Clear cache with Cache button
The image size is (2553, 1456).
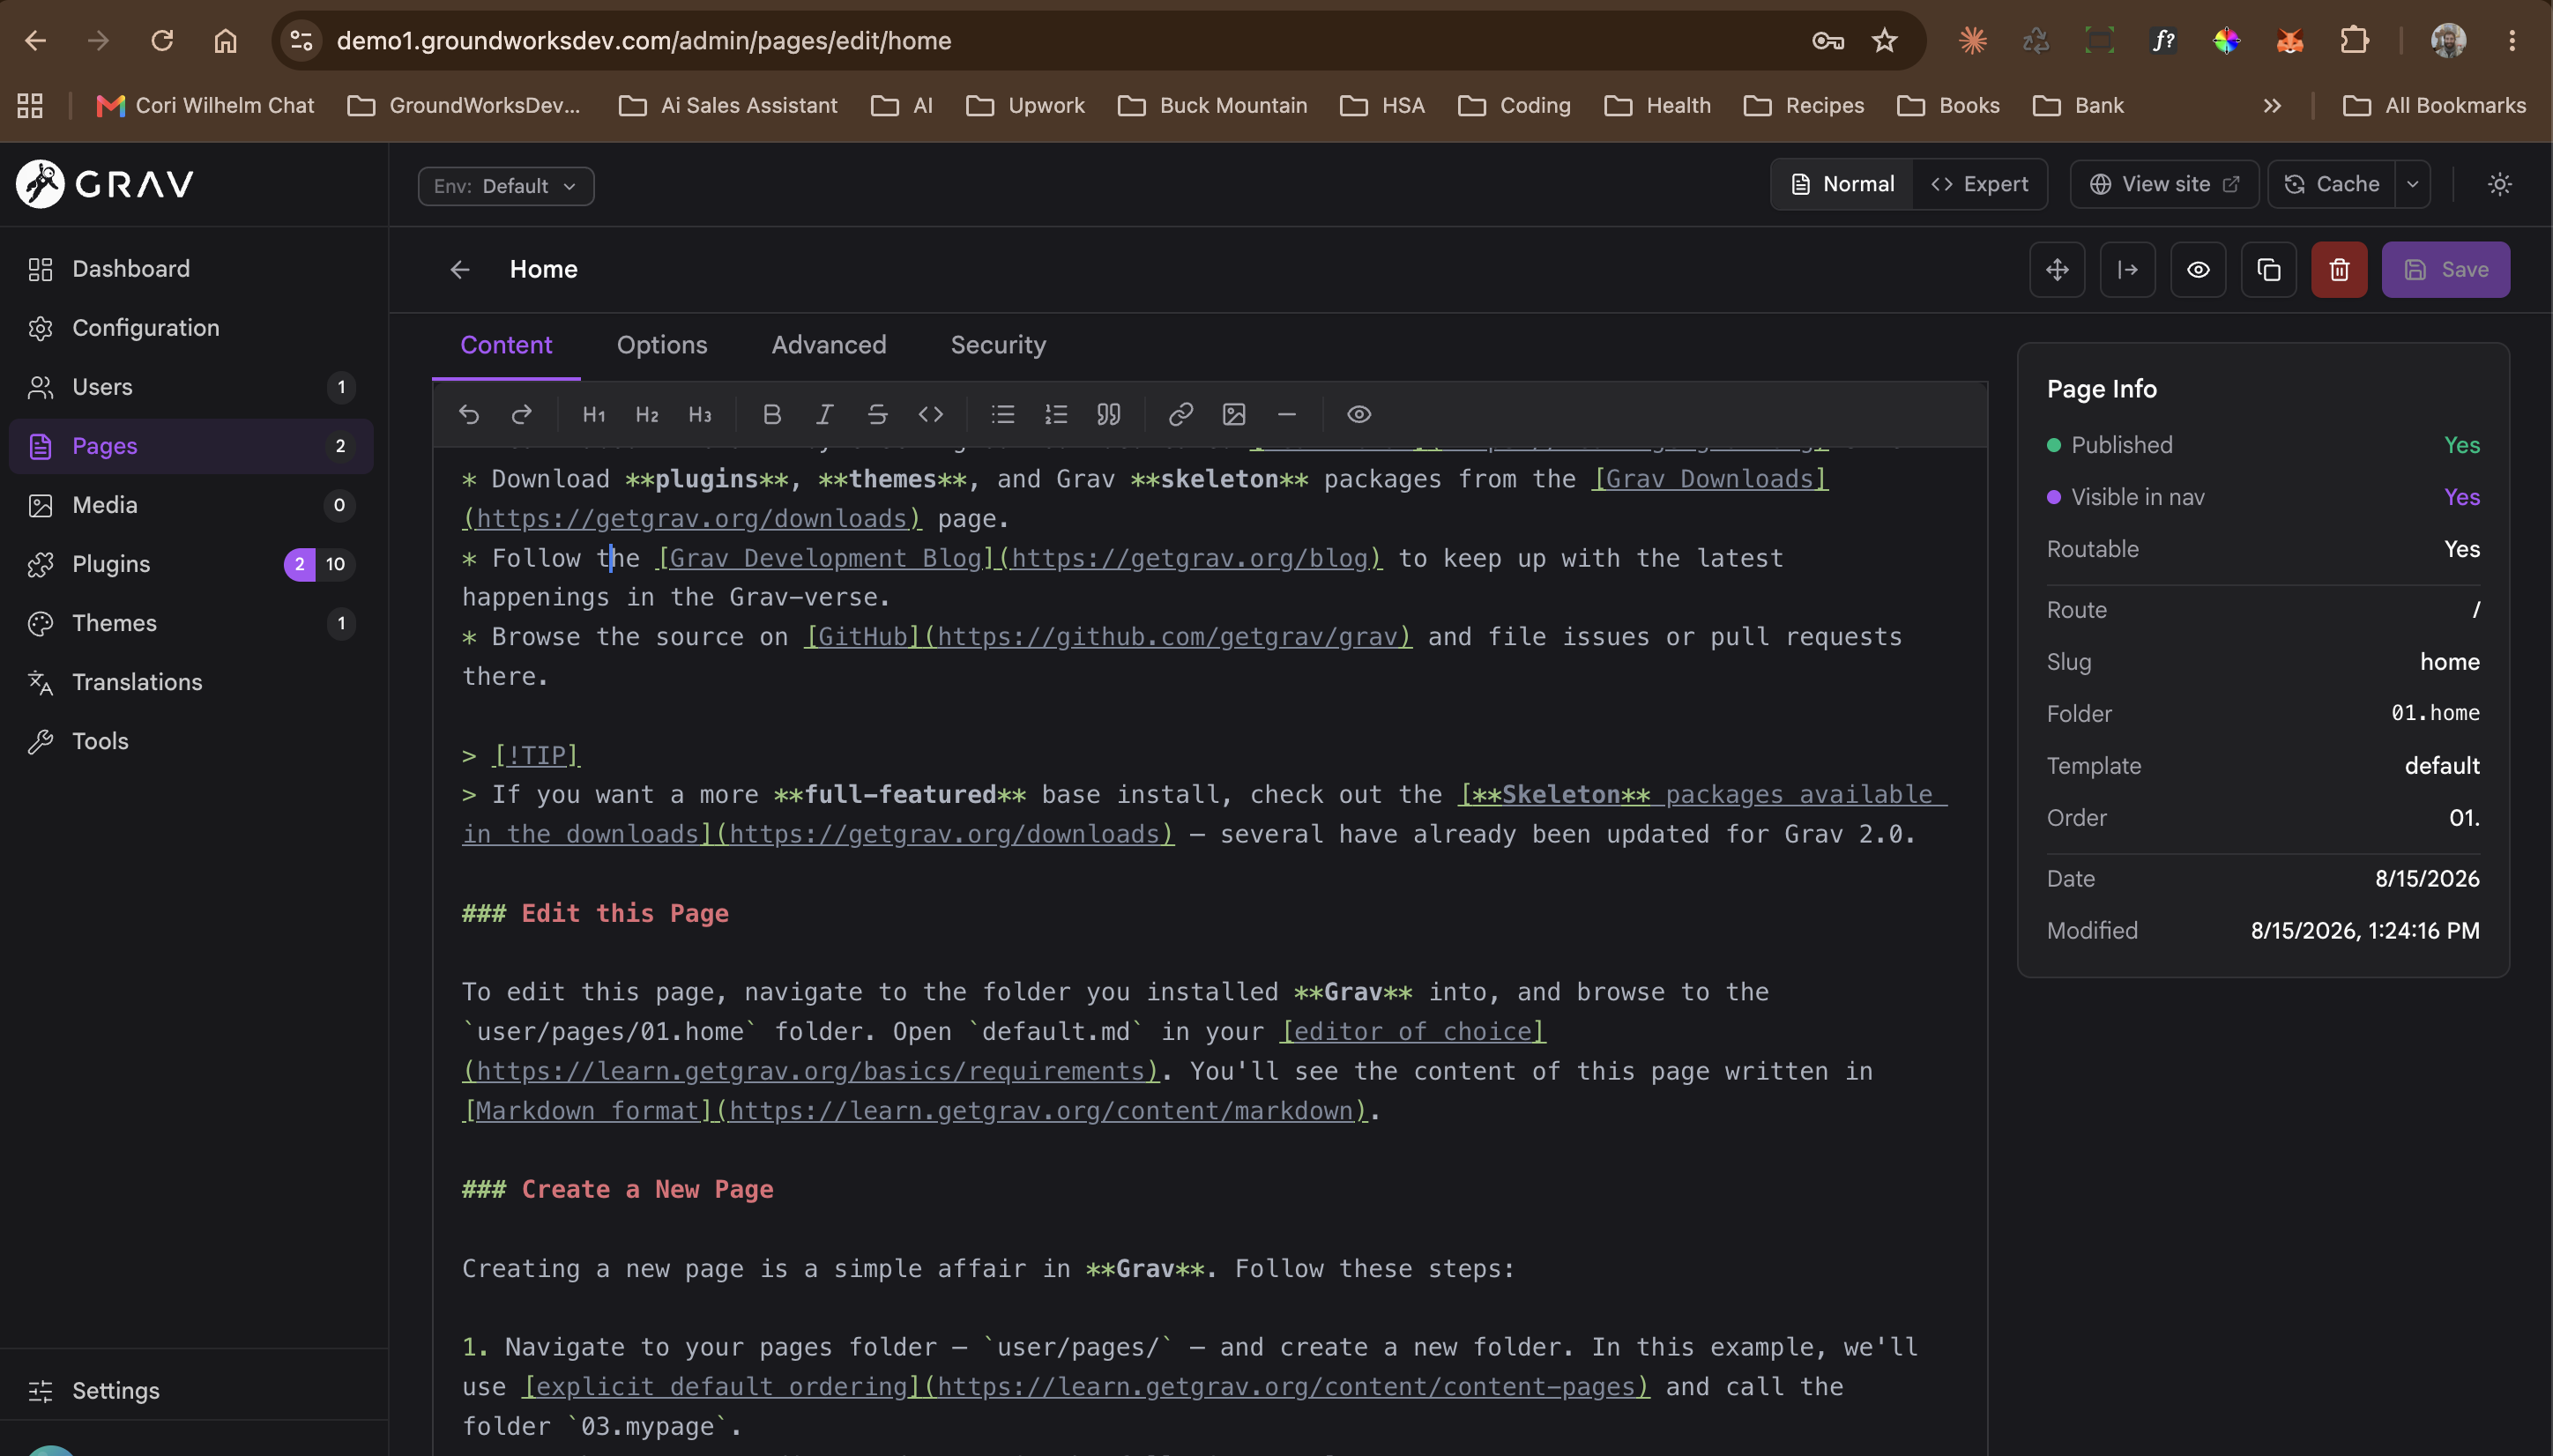[x=2332, y=184]
